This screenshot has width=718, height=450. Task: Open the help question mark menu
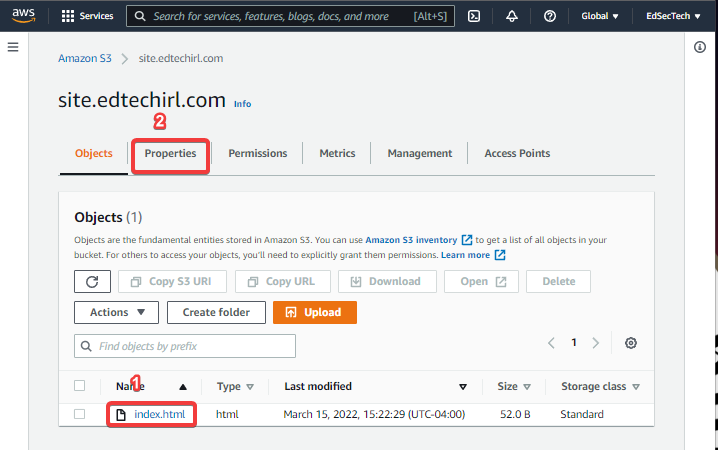pyautogui.click(x=550, y=16)
